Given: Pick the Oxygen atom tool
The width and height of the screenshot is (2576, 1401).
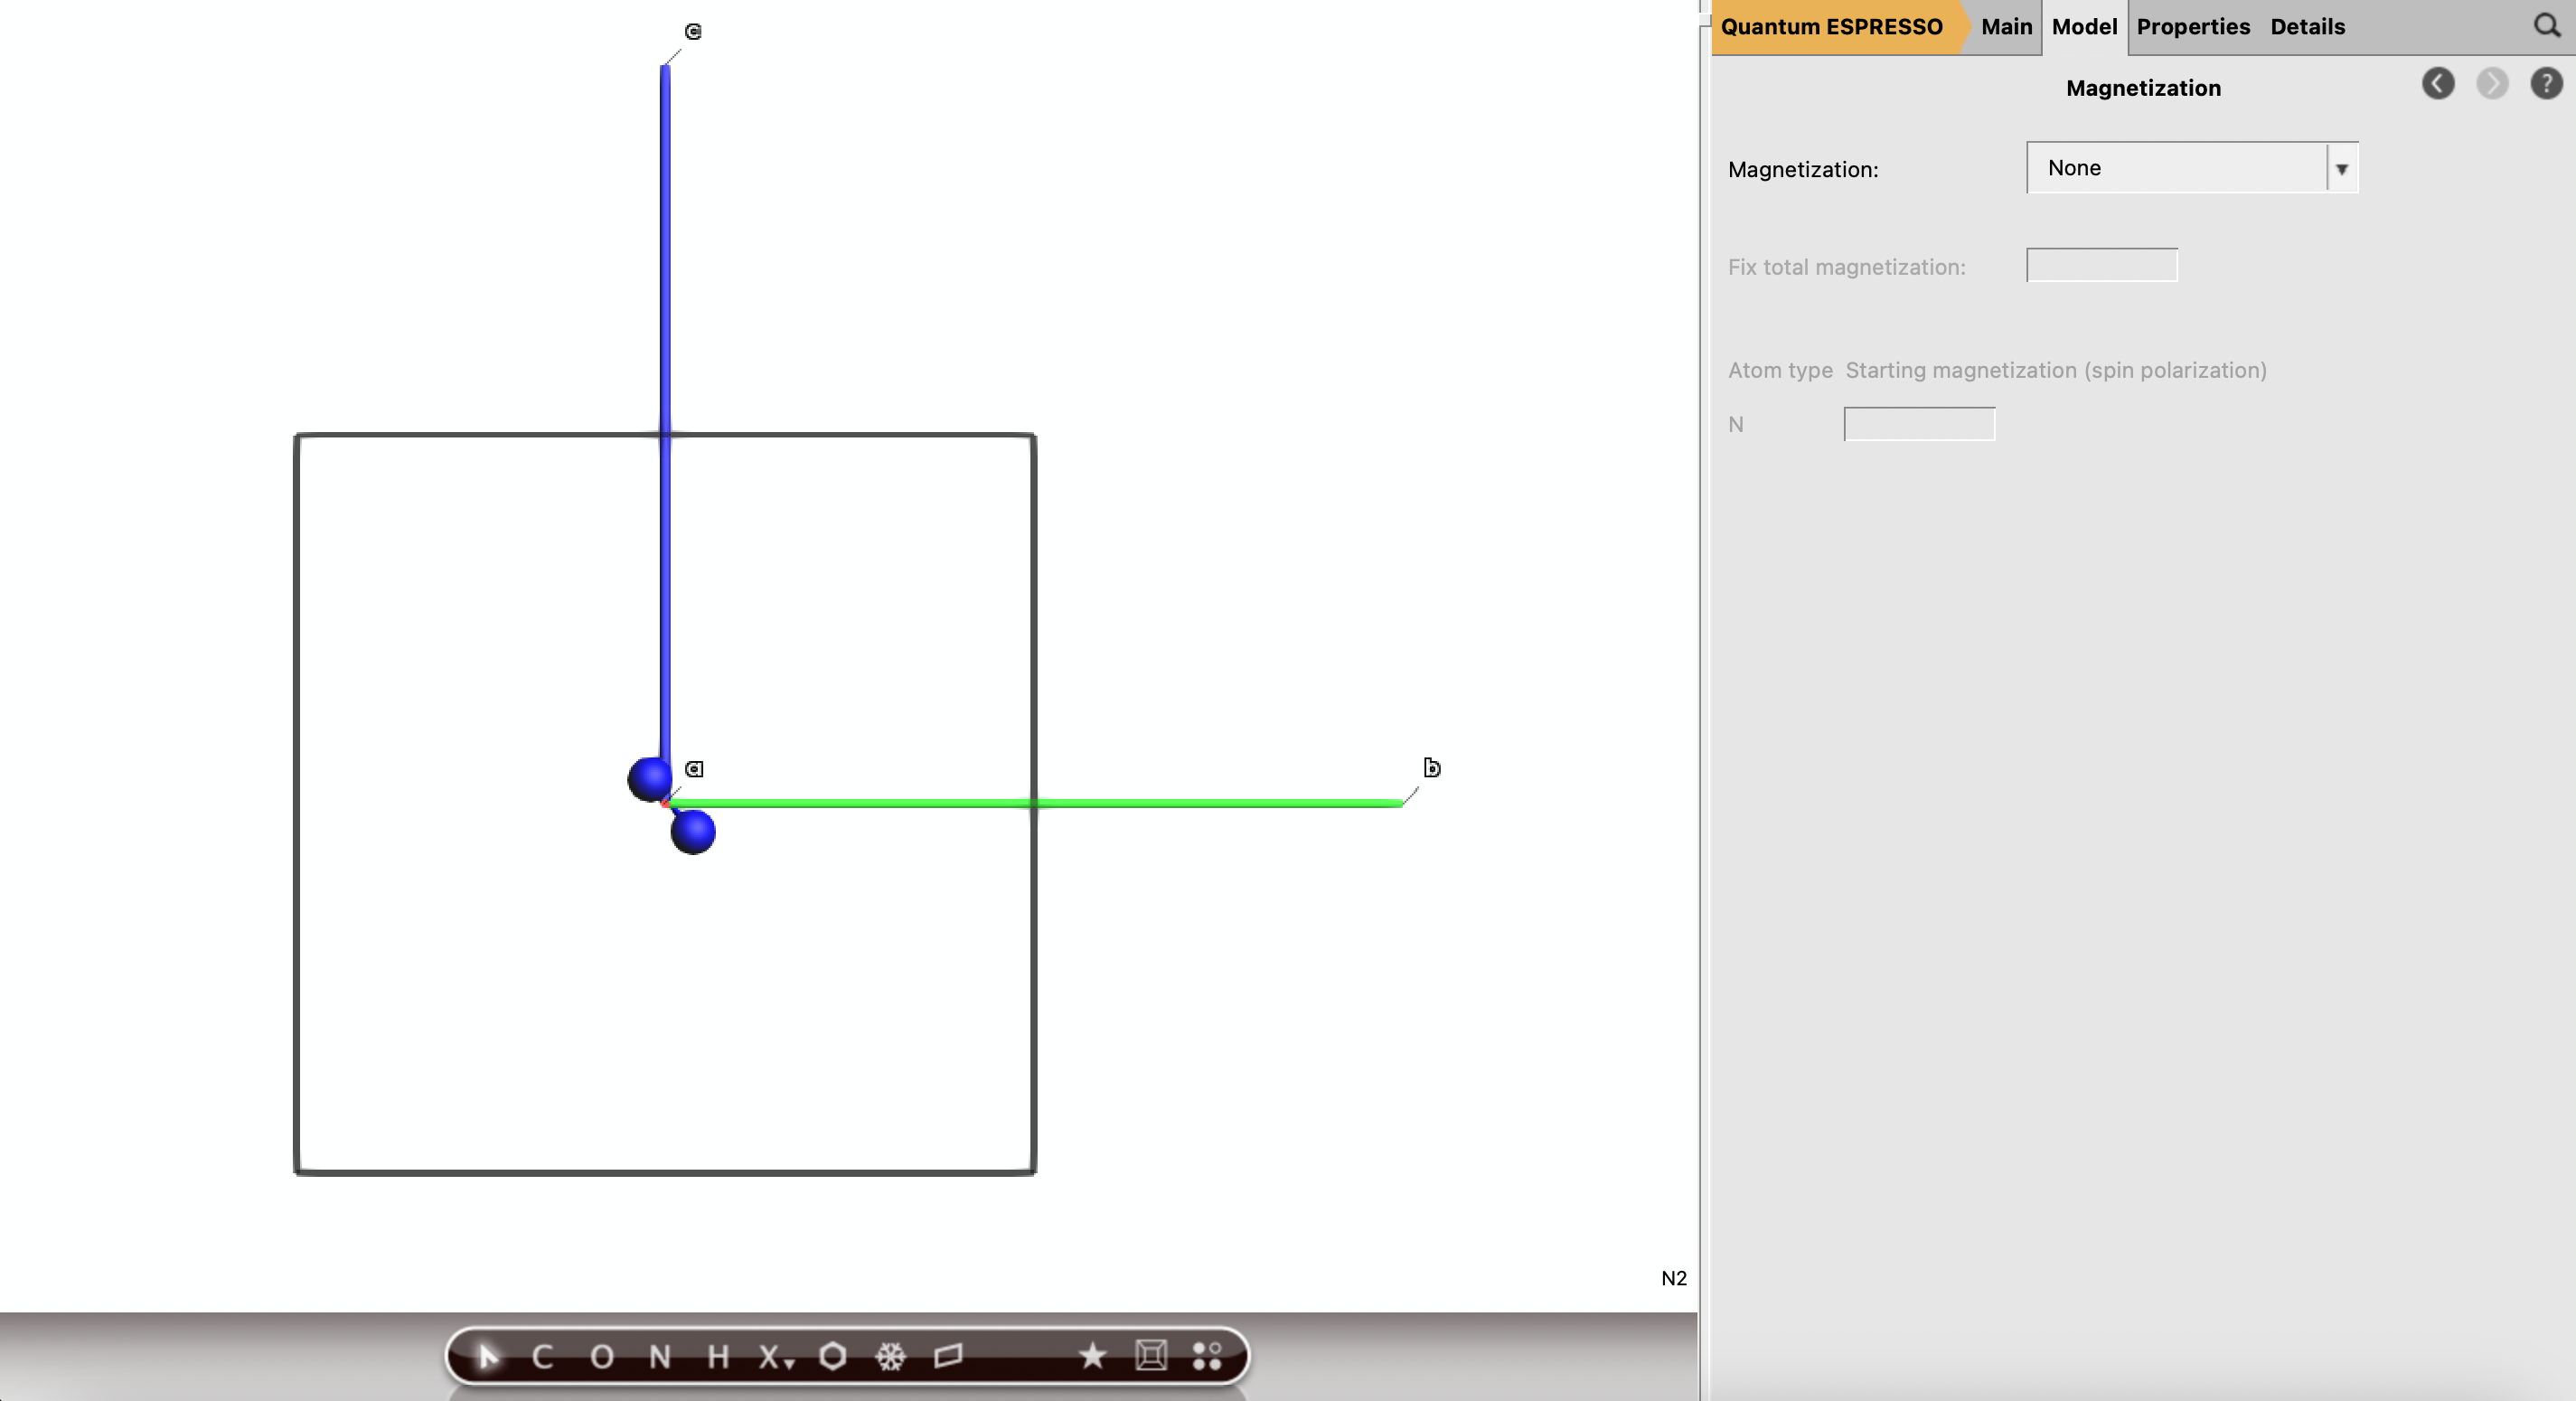Looking at the screenshot, I should pos(601,1356).
